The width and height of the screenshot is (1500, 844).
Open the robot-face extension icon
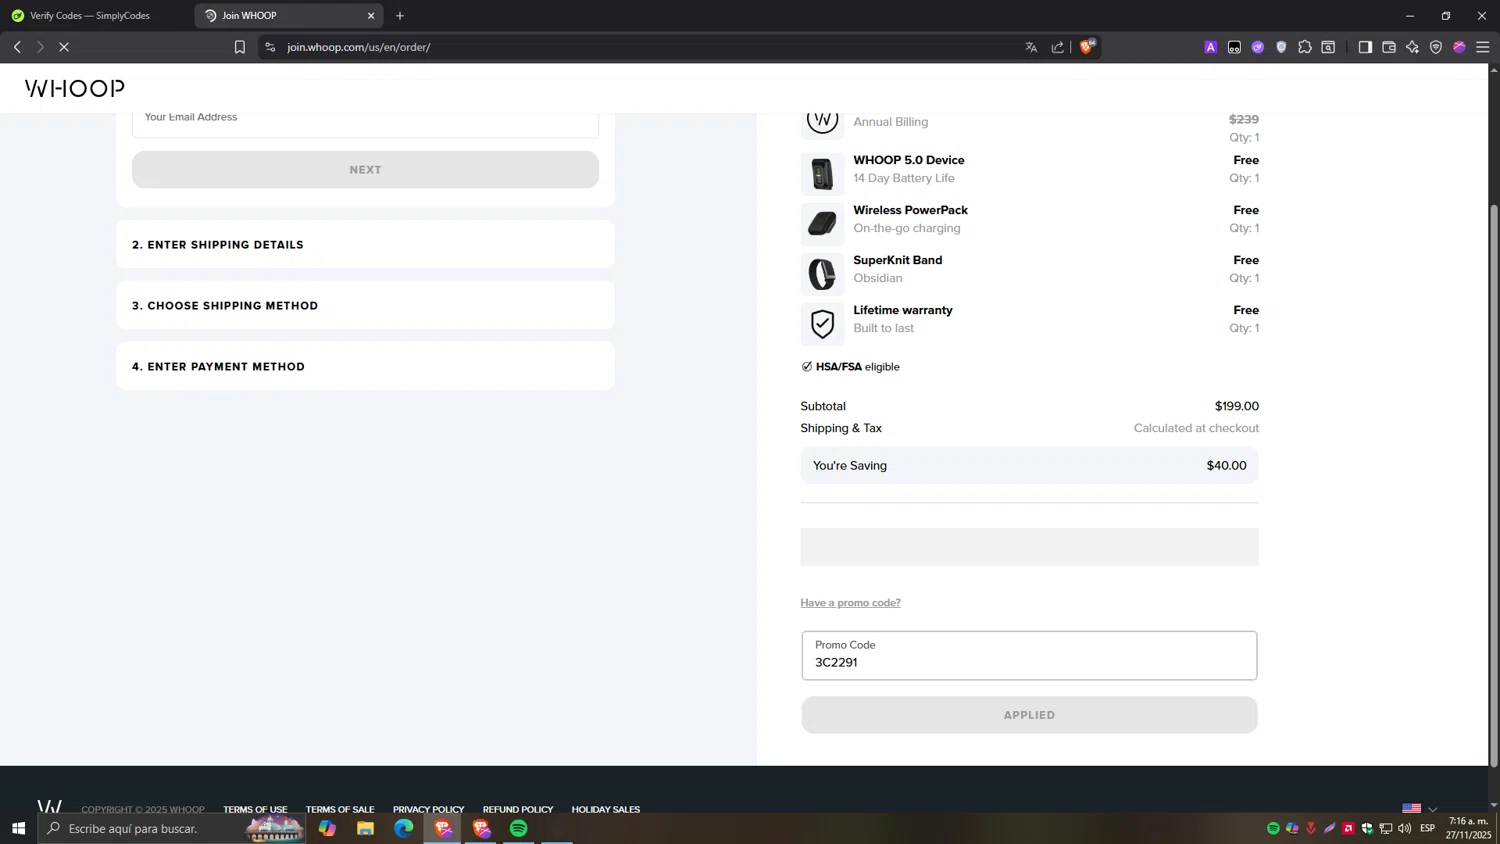pyautogui.click(x=1235, y=47)
